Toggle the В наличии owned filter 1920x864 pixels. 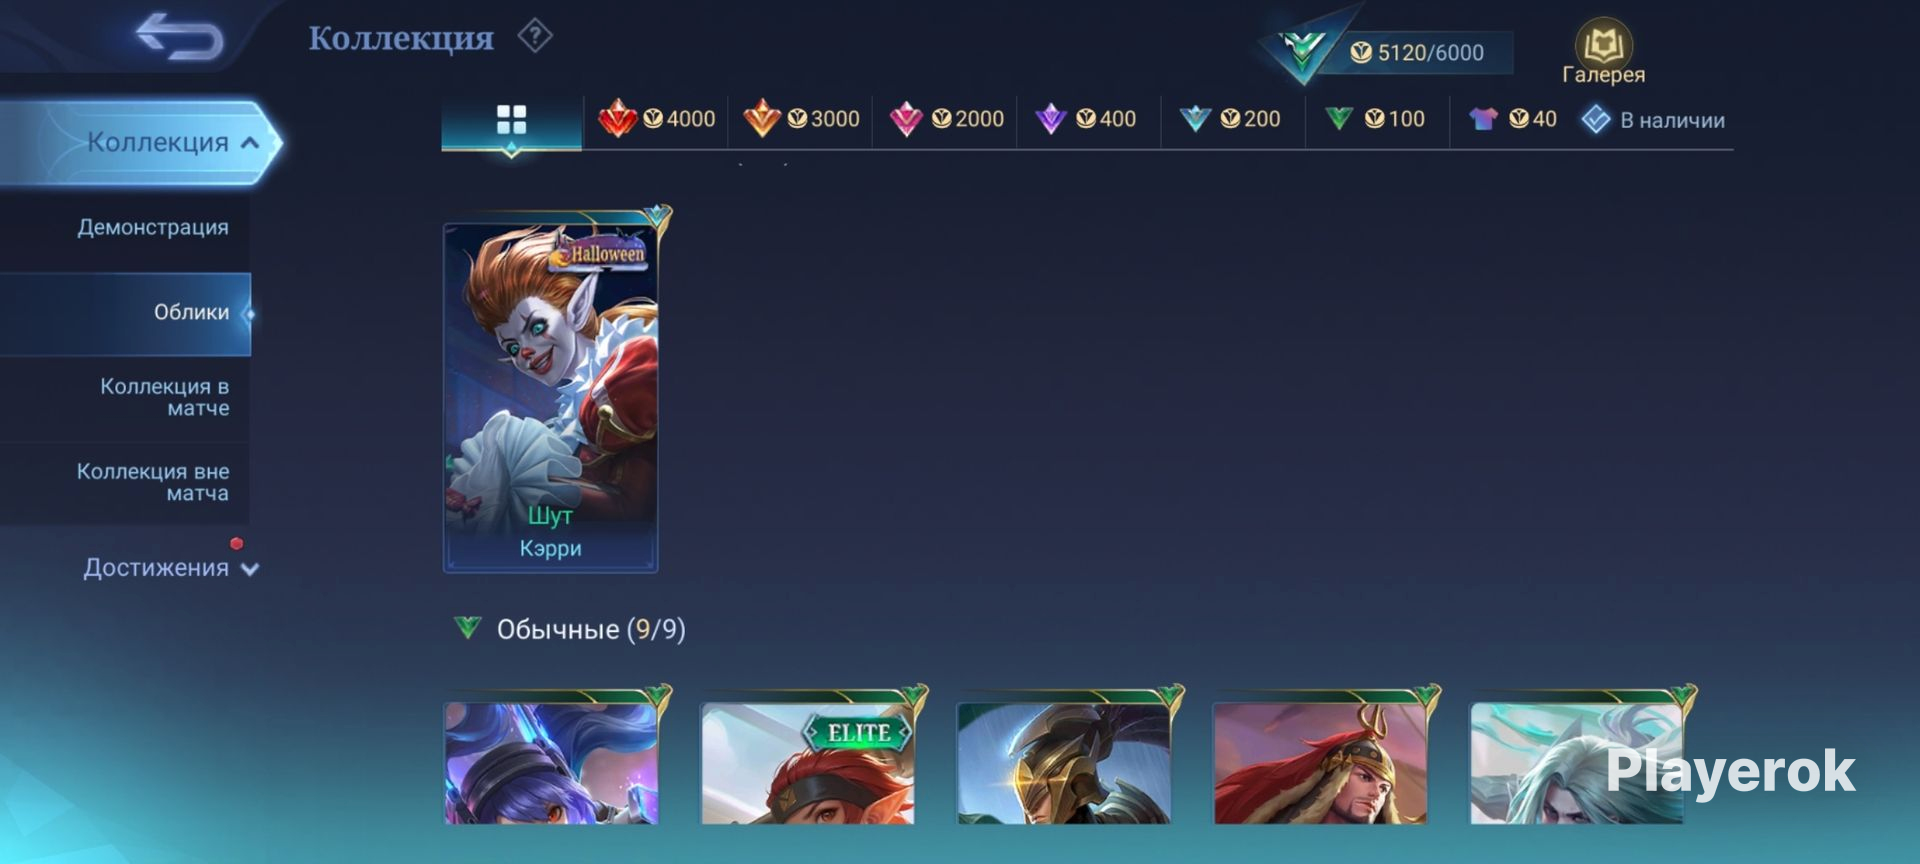[1653, 120]
